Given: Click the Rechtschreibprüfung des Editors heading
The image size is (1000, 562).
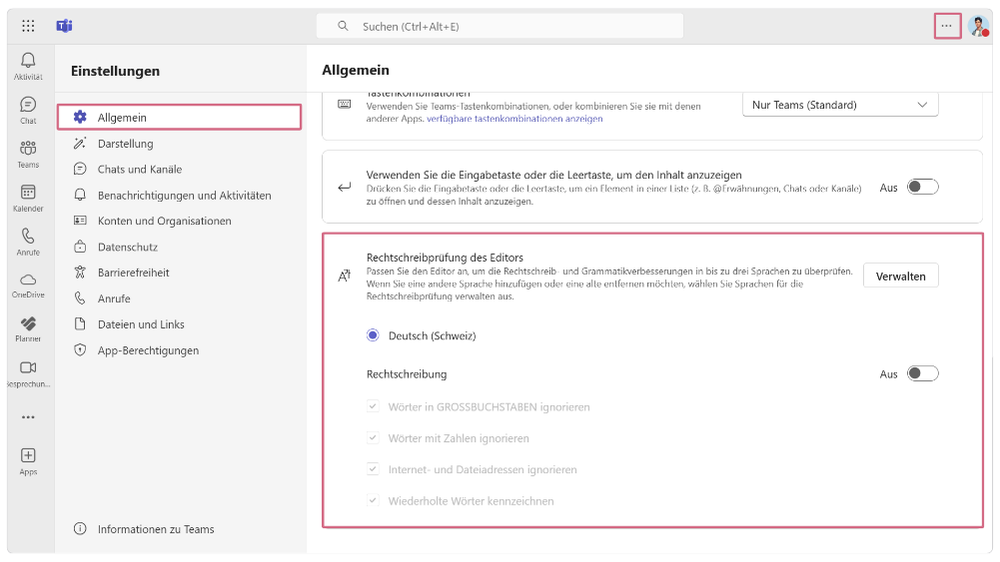Looking at the screenshot, I should click(445, 257).
